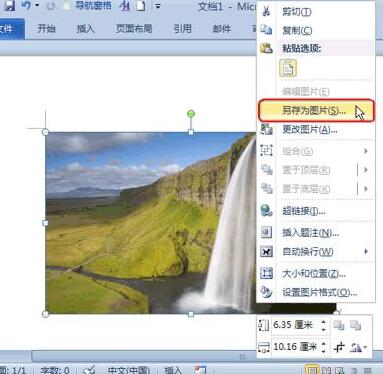Click the Insert Caption icon
Viewport: 383px width, 374px height.
click(266, 232)
